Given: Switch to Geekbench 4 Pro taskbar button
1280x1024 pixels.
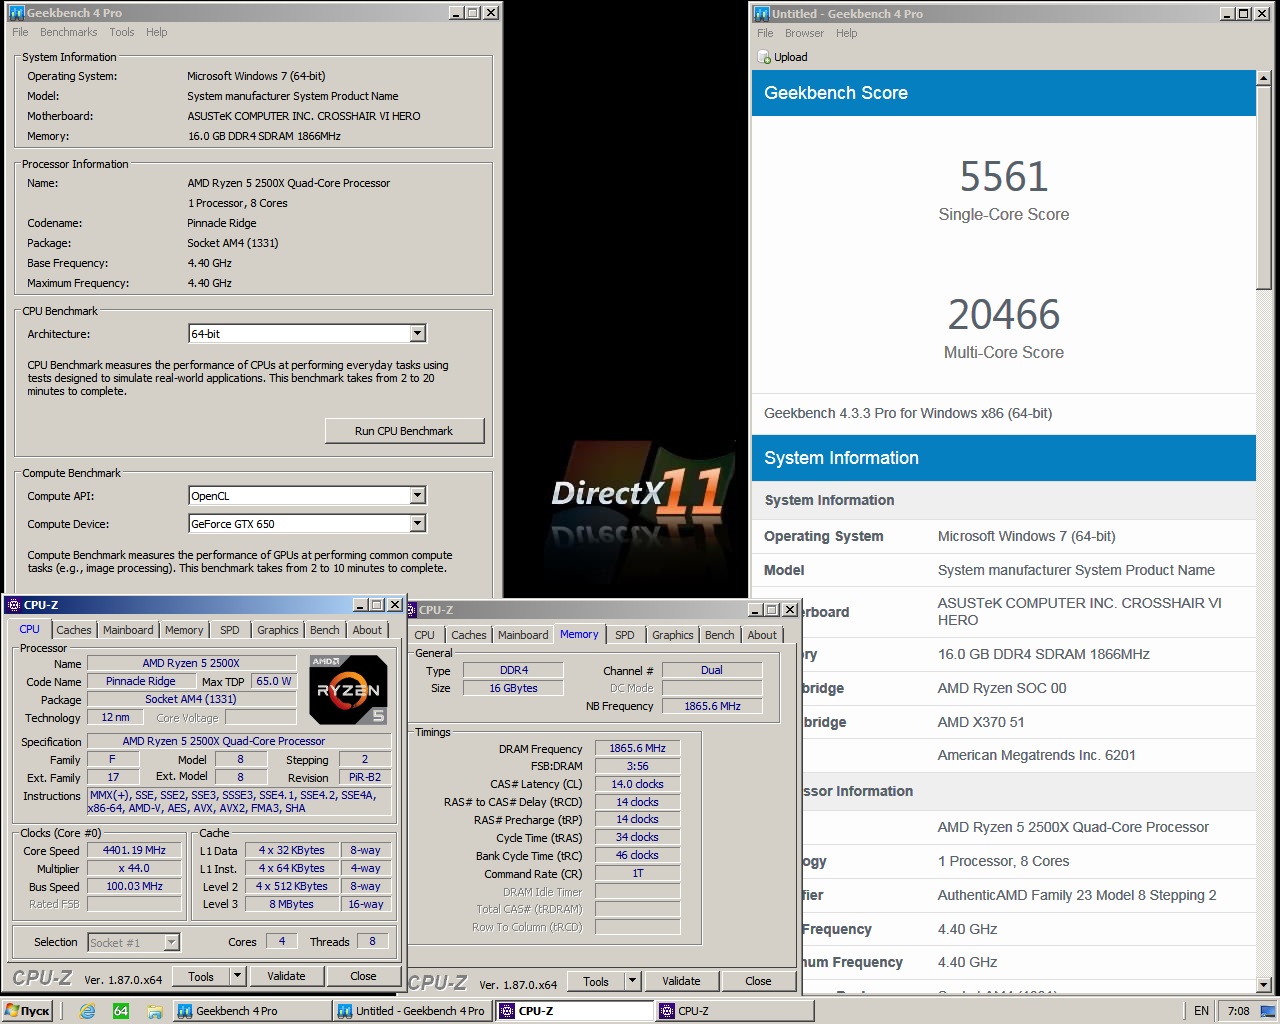Looking at the screenshot, I should (251, 1011).
